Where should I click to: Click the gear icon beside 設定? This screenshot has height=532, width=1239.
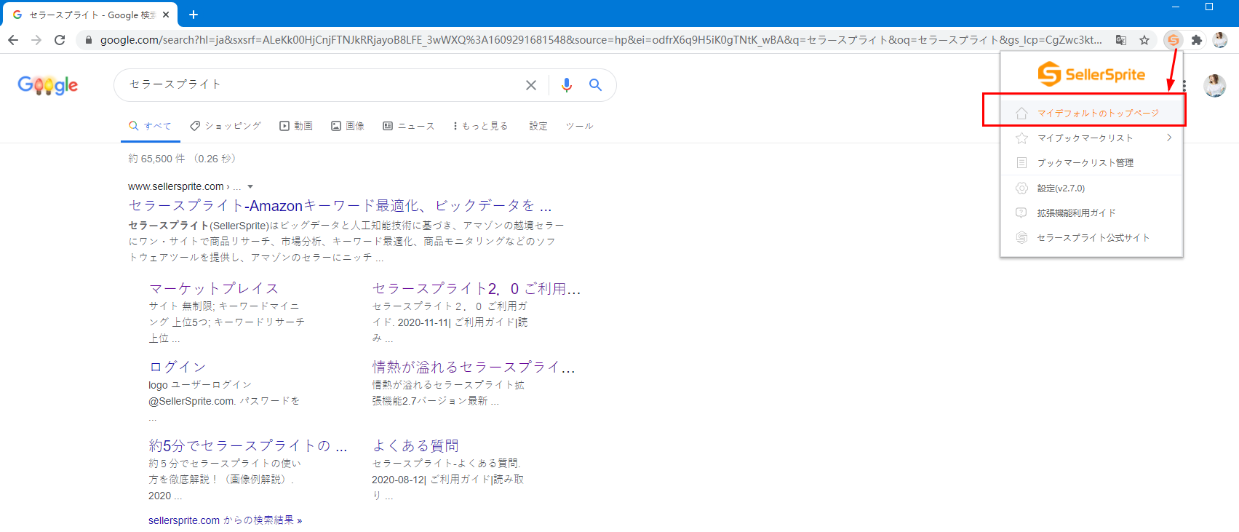point(1021,188)
